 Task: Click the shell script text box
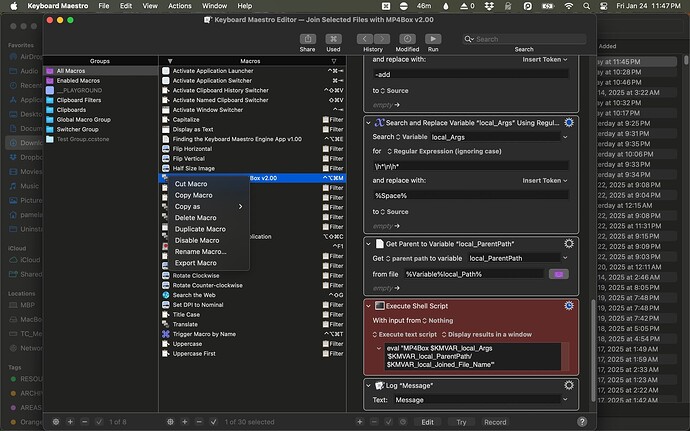coord(473,356)
